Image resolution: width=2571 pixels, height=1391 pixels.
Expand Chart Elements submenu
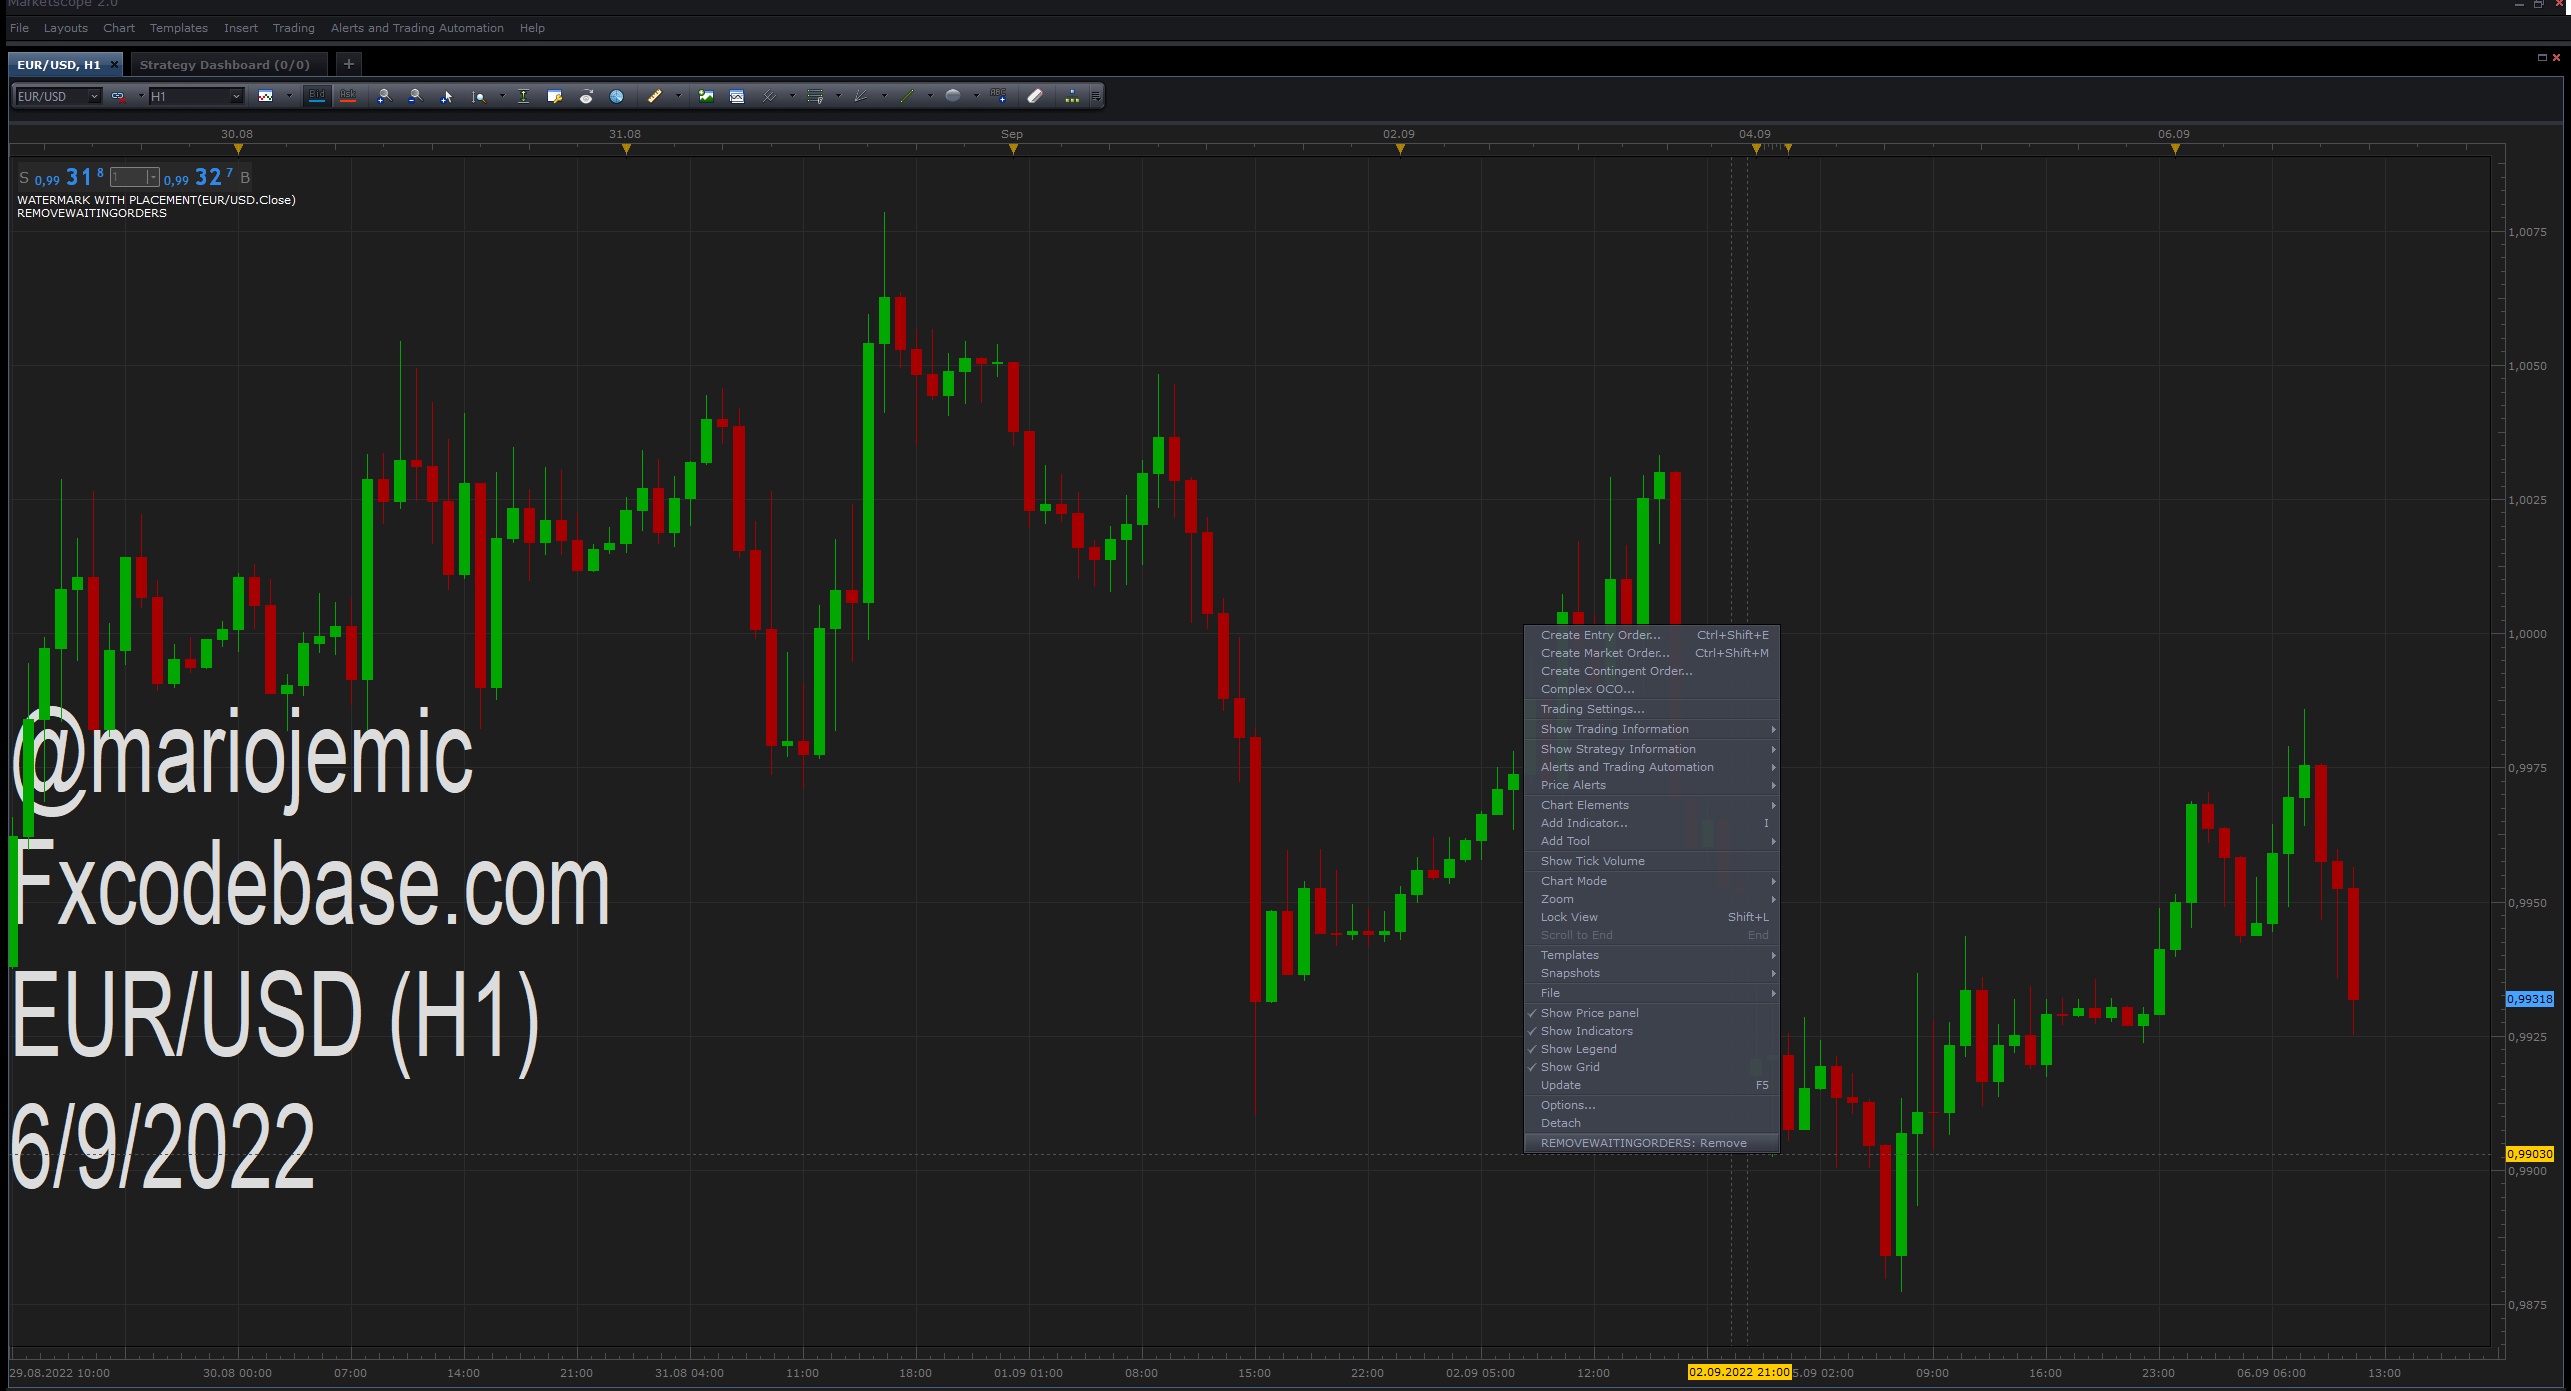[x=1652, y=805]
